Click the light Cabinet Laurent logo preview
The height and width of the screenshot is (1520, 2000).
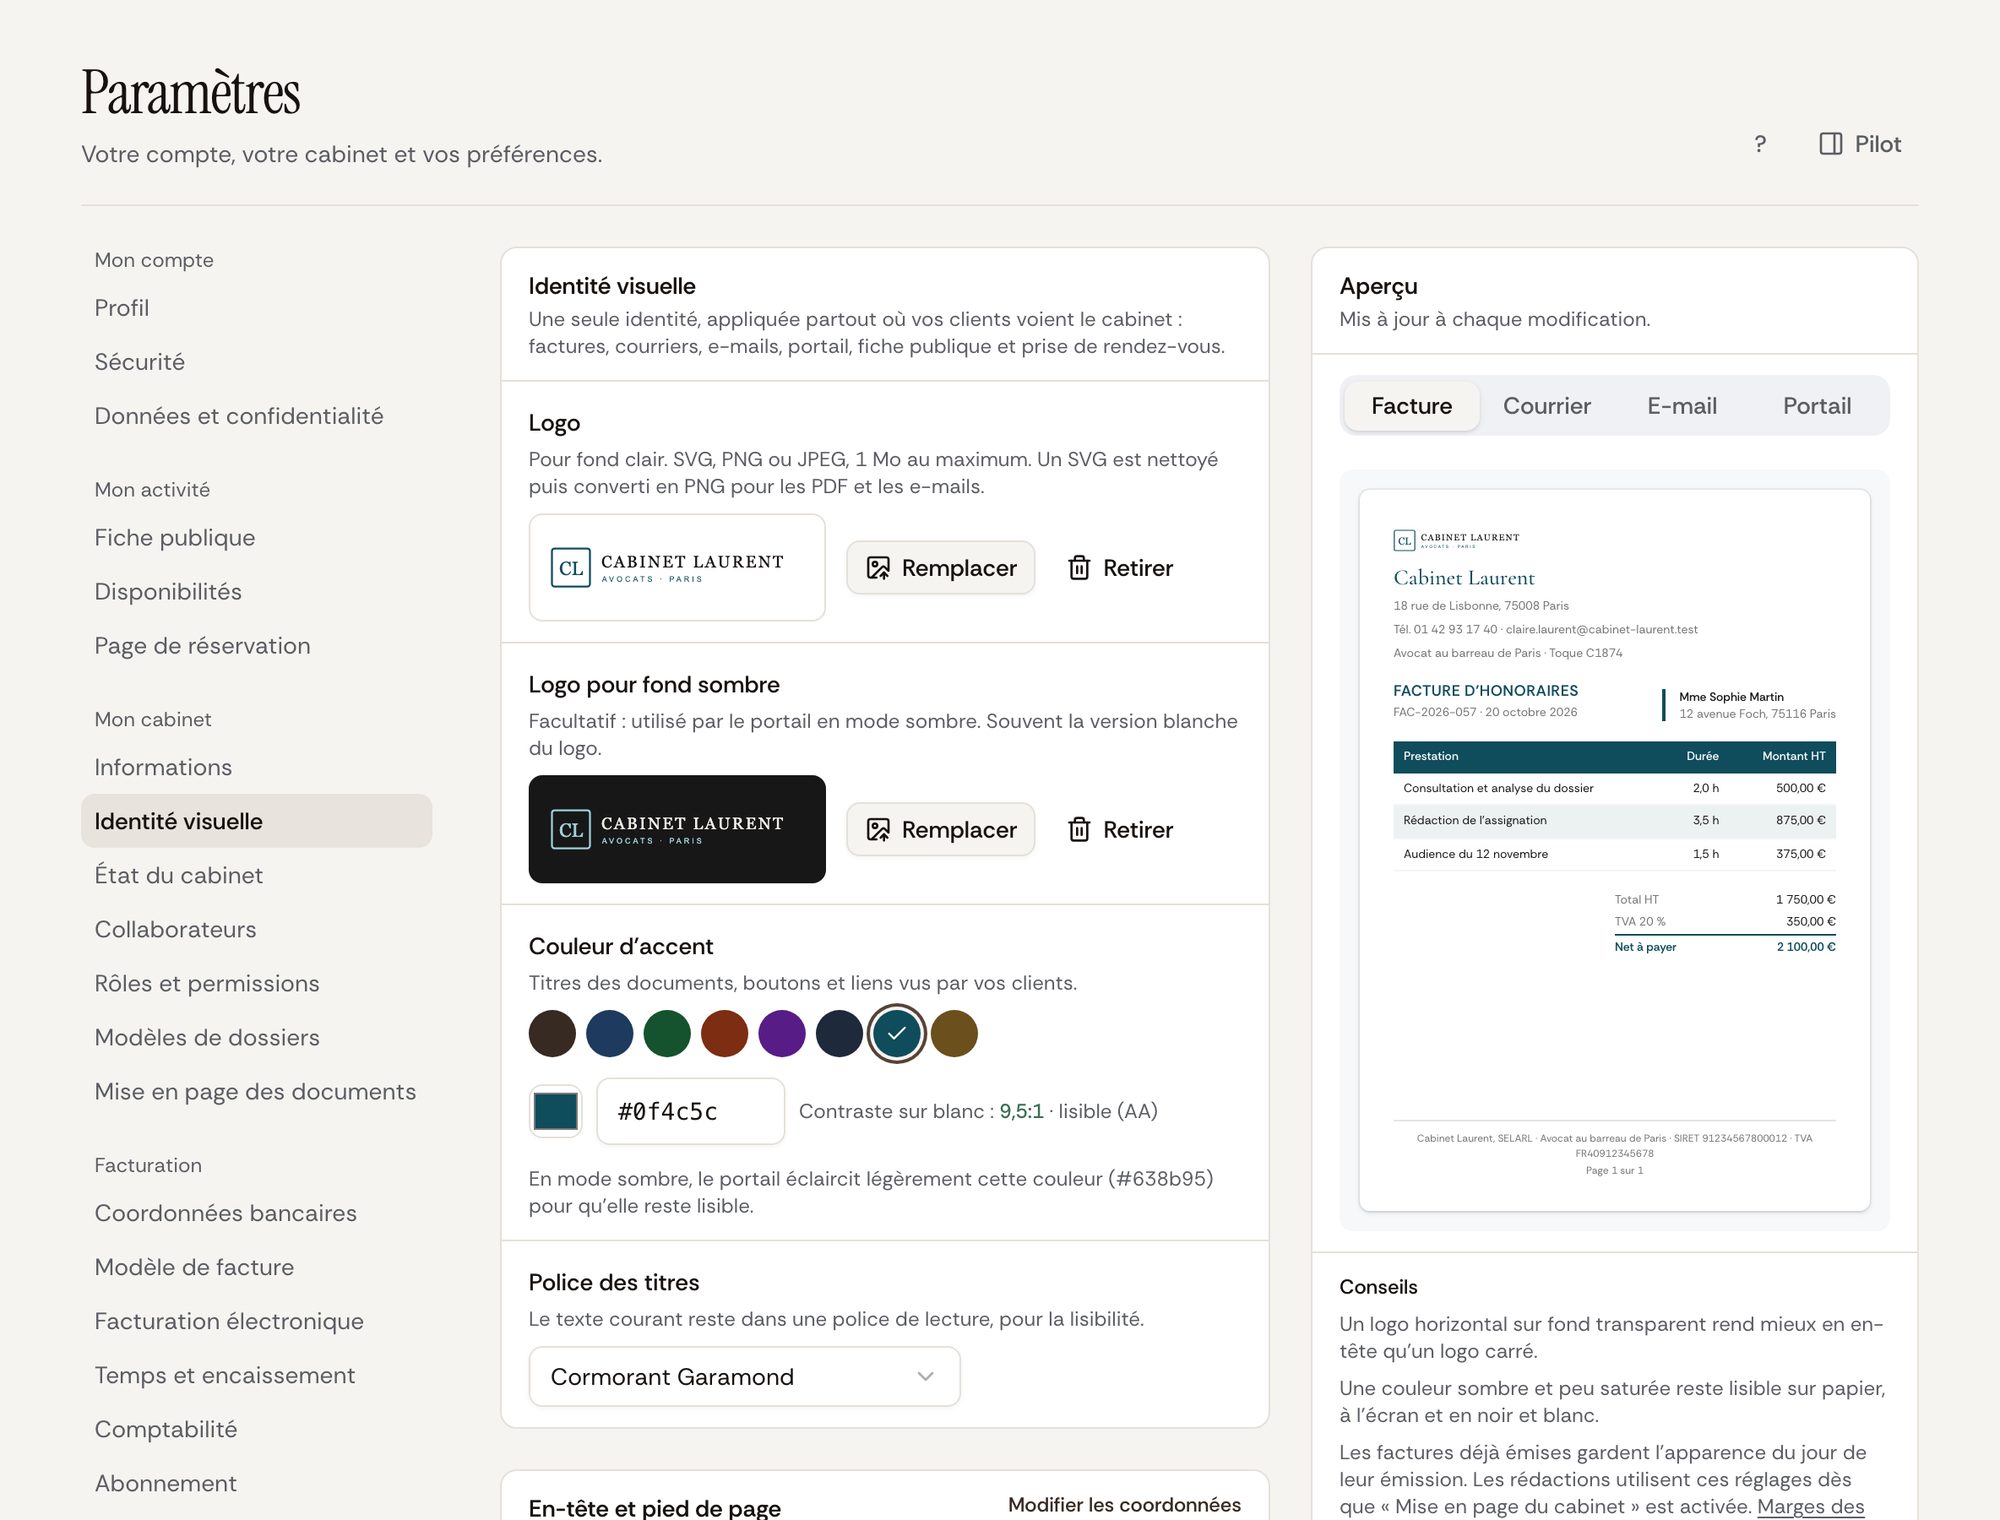(x=677, y=568)
